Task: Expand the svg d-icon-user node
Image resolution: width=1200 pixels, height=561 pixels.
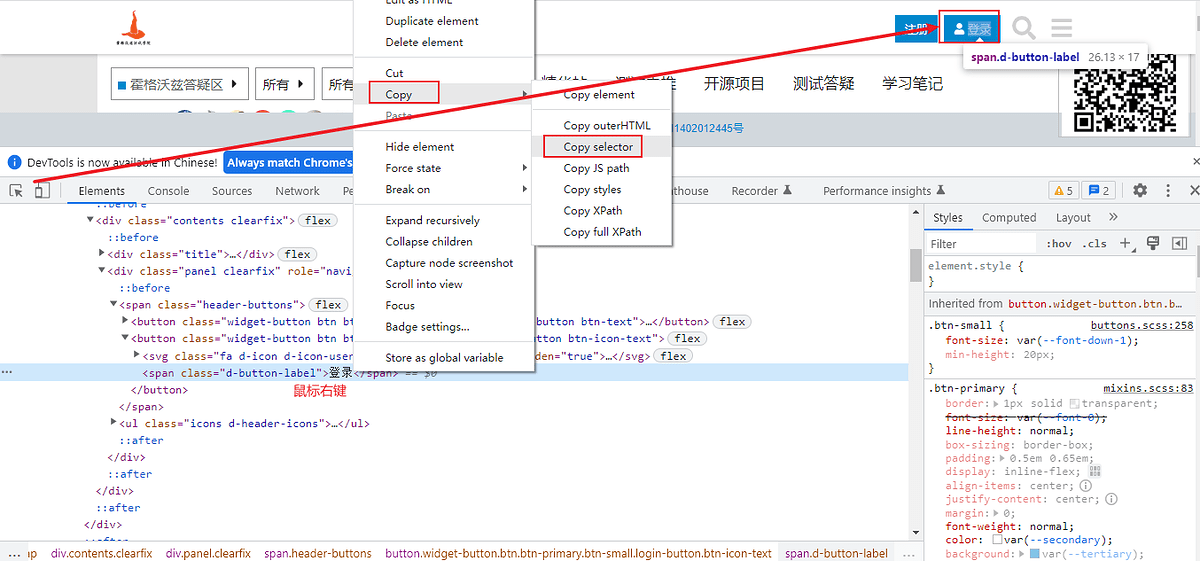Action: point(138,355)
